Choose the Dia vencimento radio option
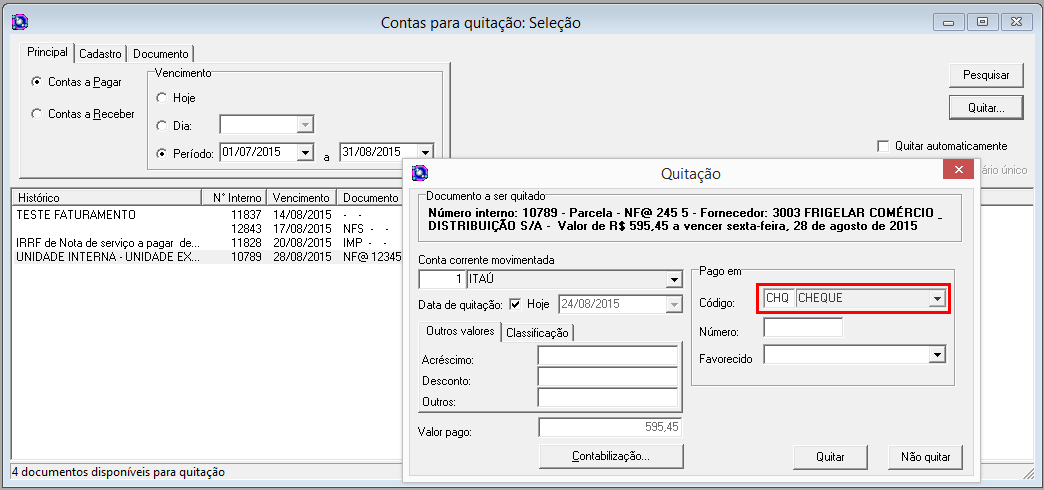Viewport: 1044px width, 490px height. (161, 126)
